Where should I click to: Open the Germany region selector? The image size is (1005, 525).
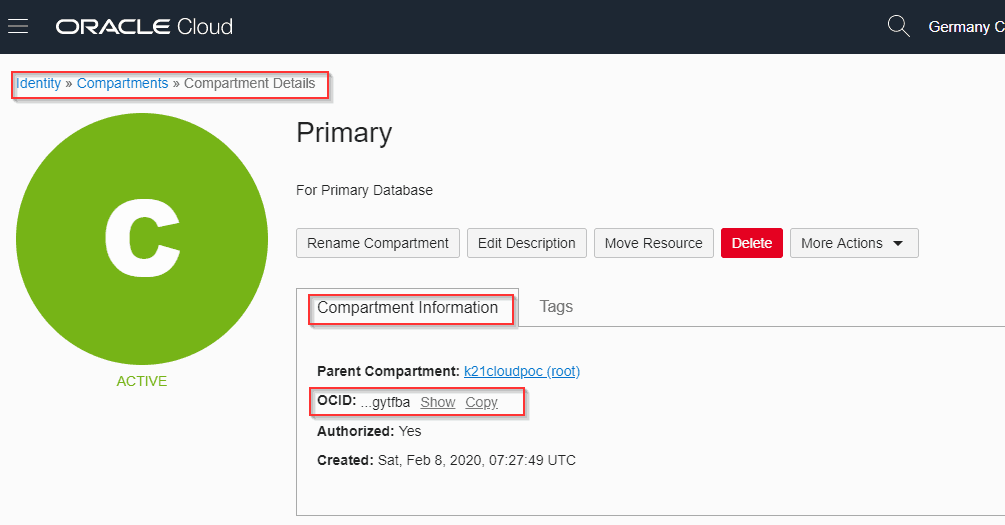tap(964, 27)
